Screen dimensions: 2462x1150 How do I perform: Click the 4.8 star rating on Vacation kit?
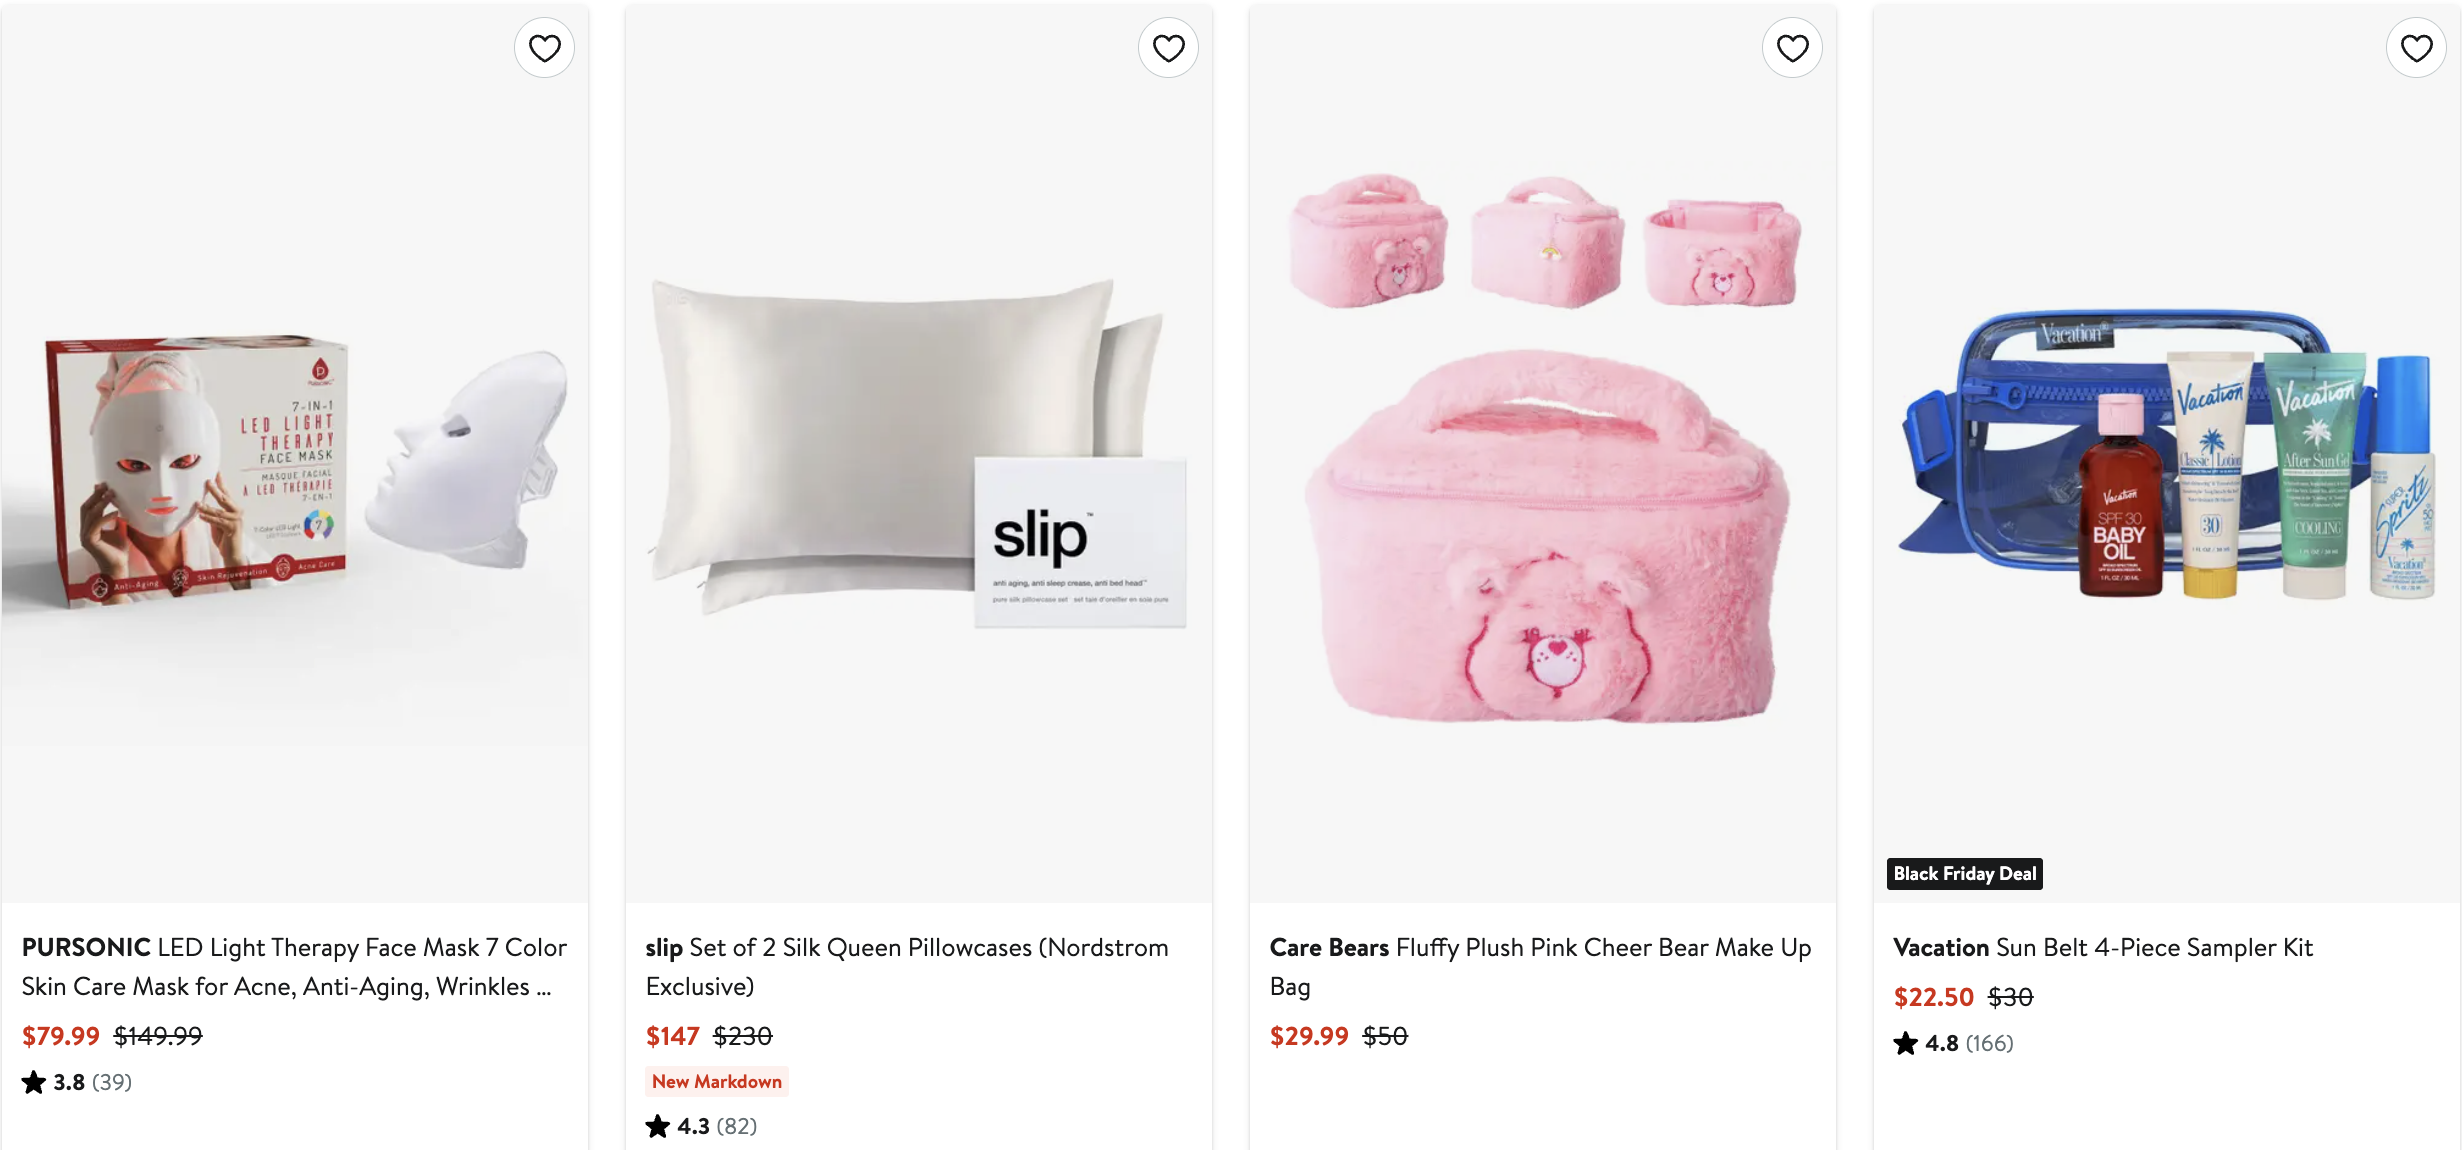pos(1940,1043)
